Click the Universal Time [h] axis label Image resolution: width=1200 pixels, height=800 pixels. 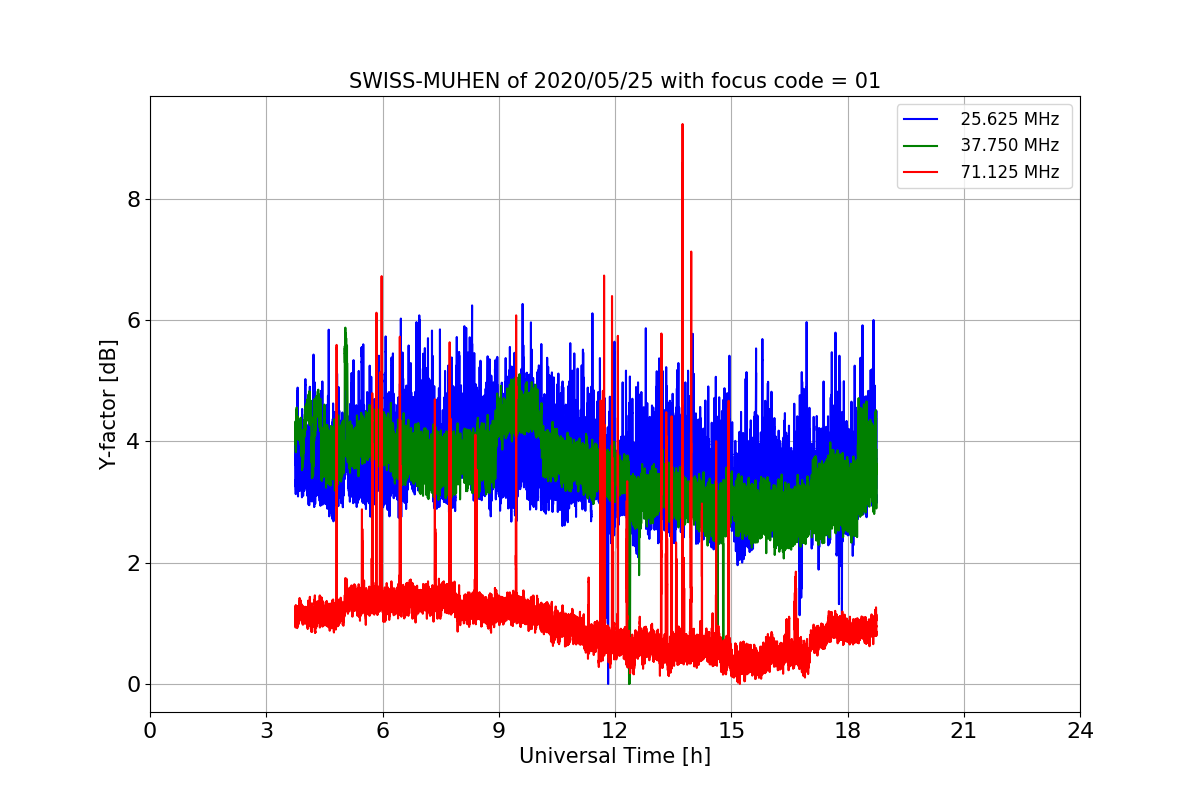click(x=614, y=756)
